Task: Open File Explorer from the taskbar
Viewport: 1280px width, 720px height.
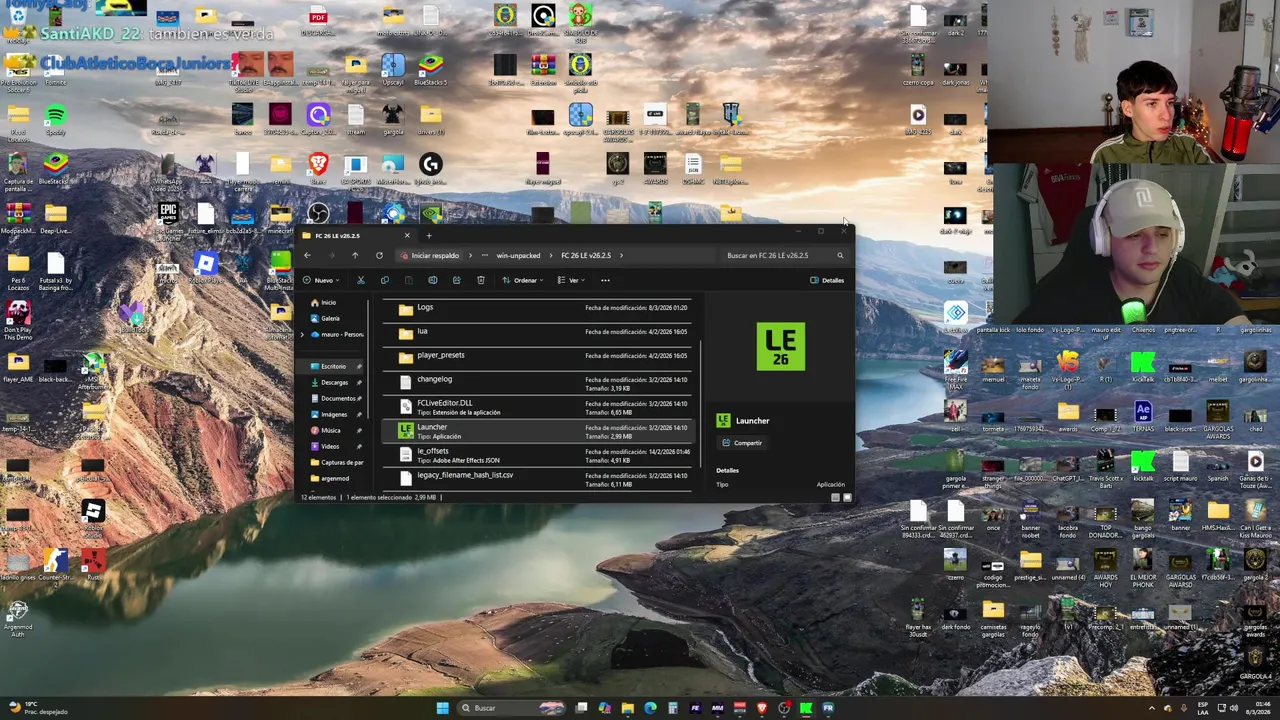Action: (627, 708)
